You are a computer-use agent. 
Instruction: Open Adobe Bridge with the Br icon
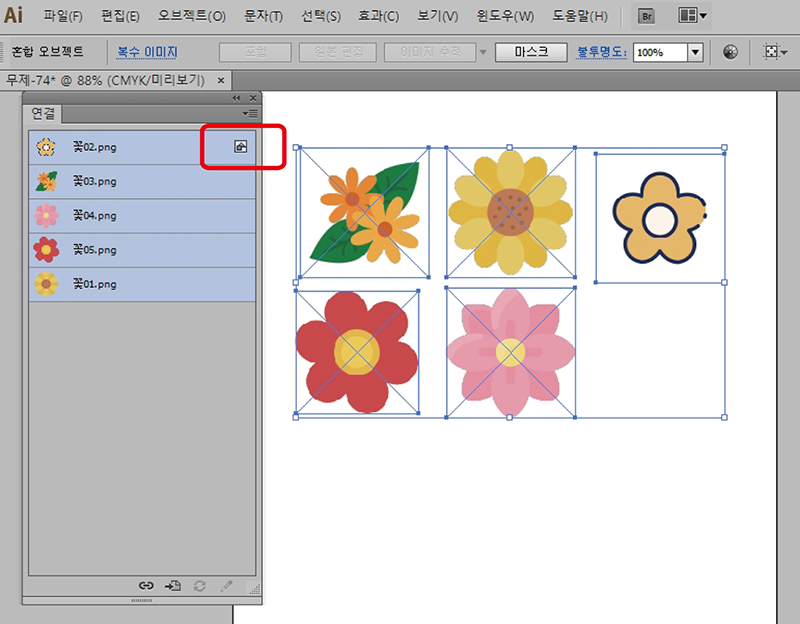coord(646,16)
